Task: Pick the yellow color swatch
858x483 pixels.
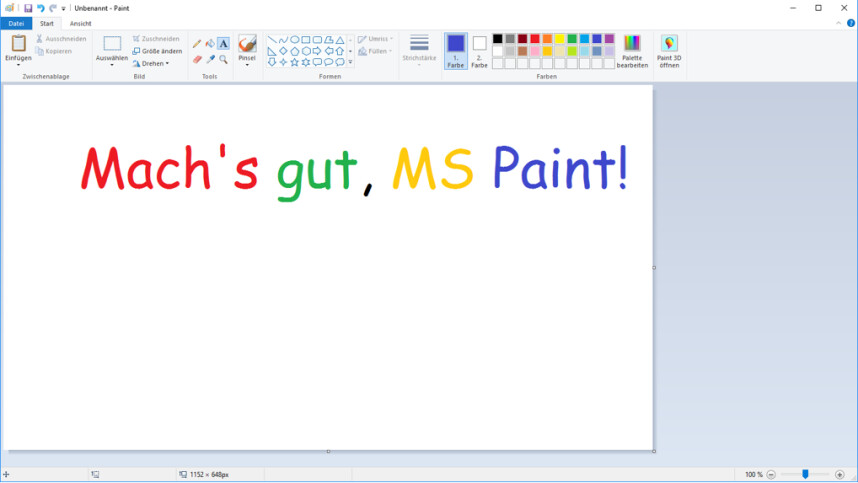Action: pyautogui.click(x=559, y=38)
